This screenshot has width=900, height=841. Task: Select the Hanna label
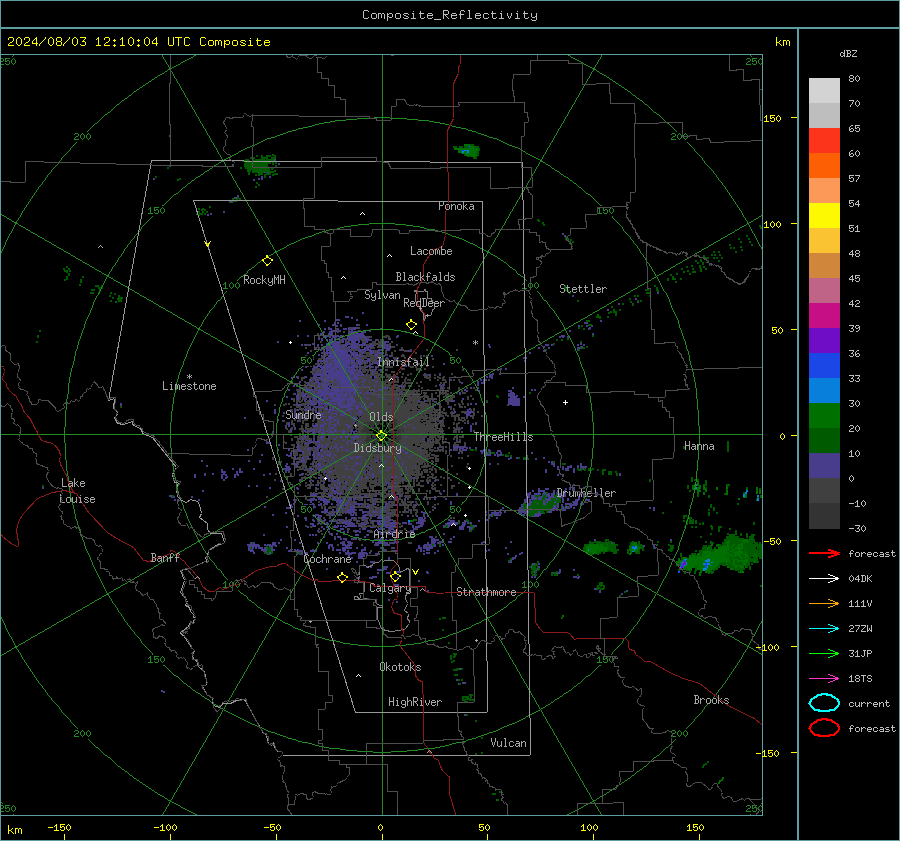[x=699, y=446]
